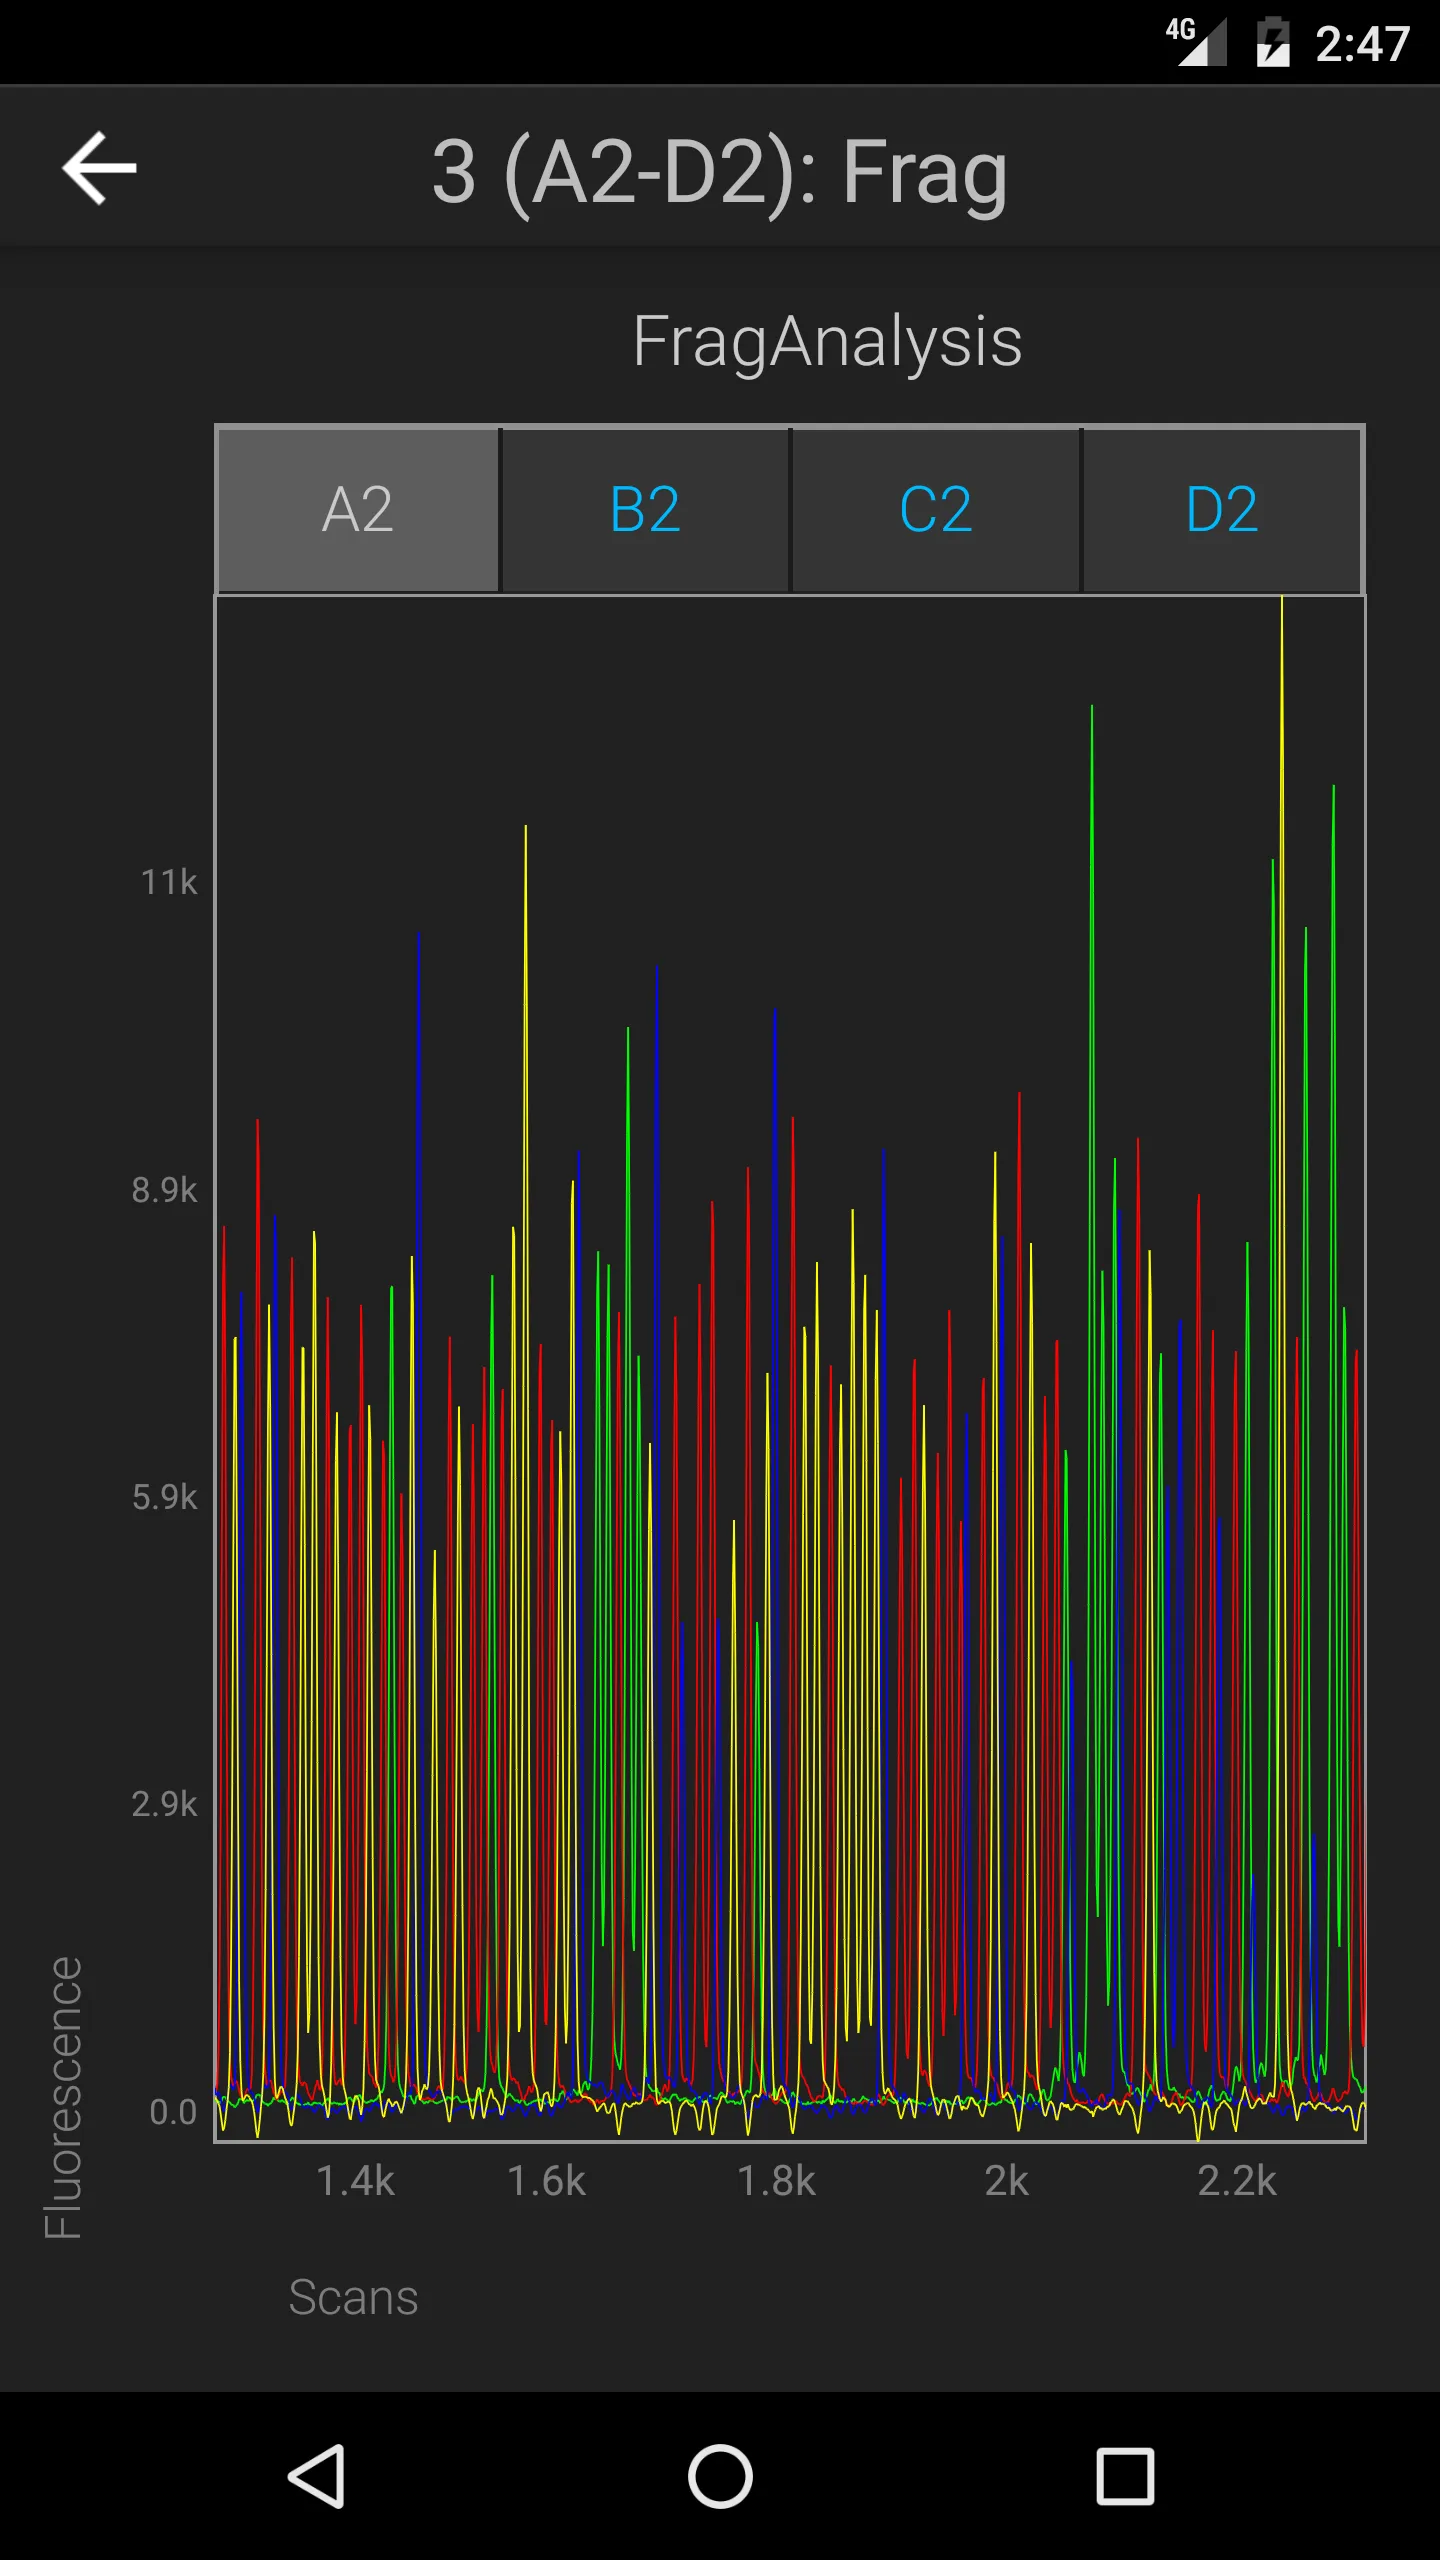Tap the Android home circle button
The width and height of the screenshot is (1440, 2560).
720,2476
